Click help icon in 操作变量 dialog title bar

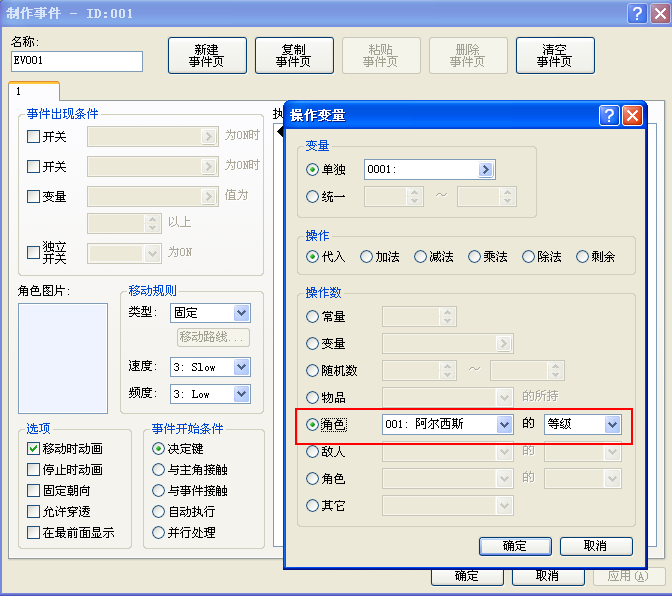click(609, 116)
